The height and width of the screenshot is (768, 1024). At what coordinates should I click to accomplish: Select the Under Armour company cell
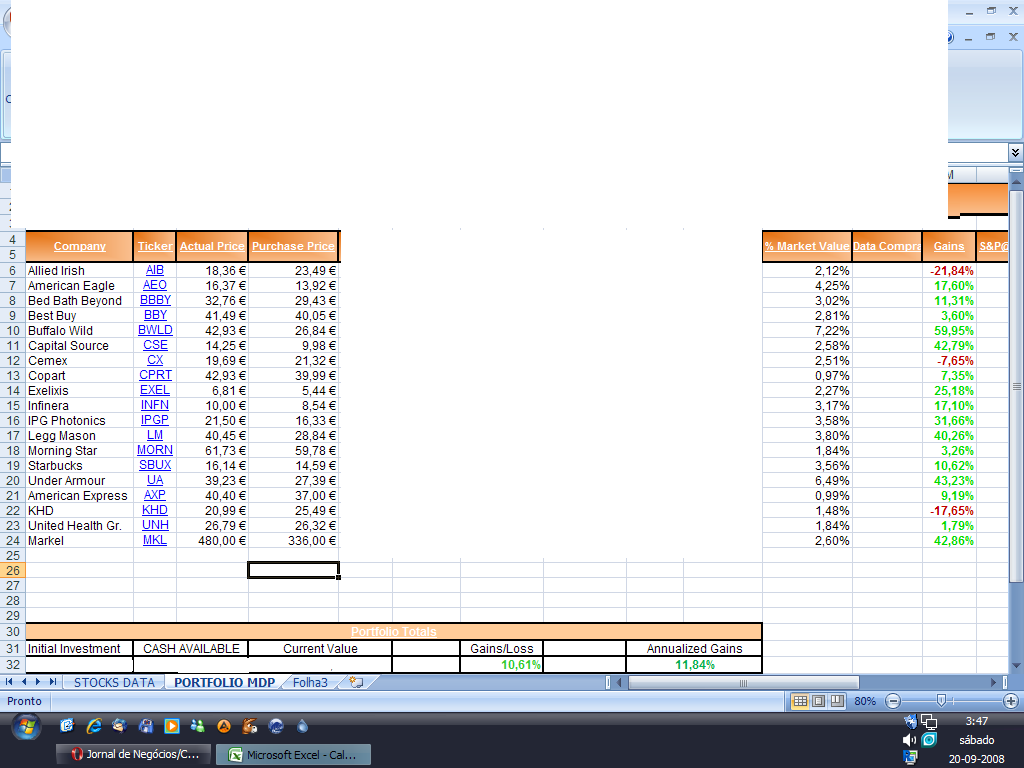[x=79, y=481]
